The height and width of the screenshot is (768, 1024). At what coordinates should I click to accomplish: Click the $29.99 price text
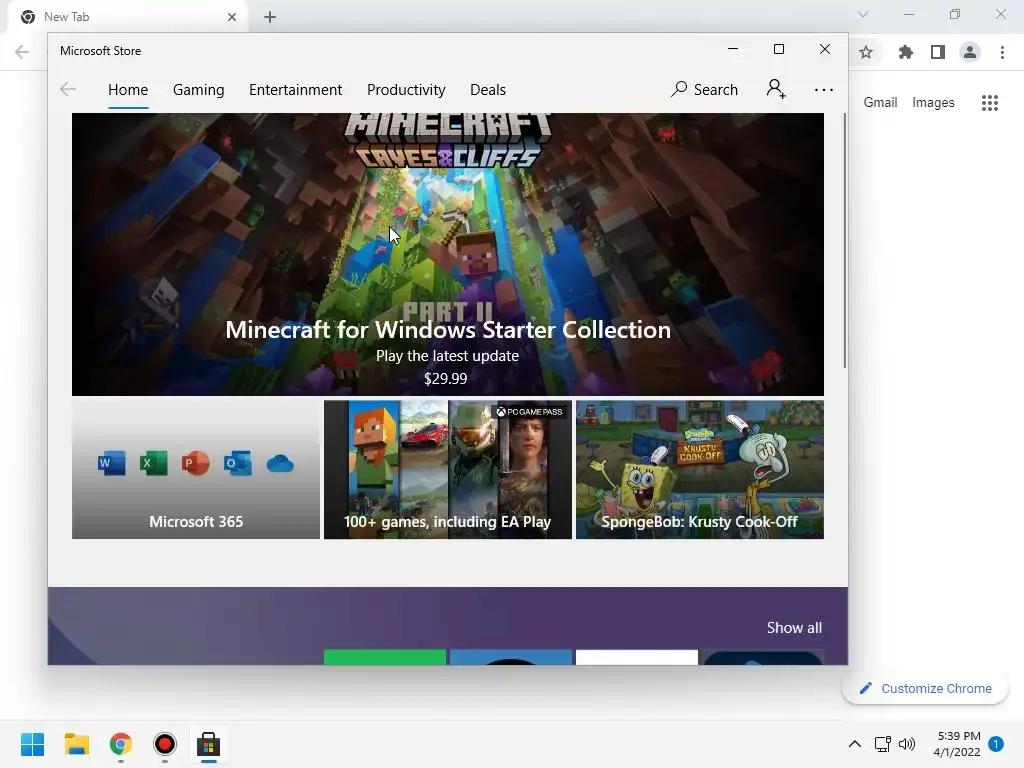(445, 379)
